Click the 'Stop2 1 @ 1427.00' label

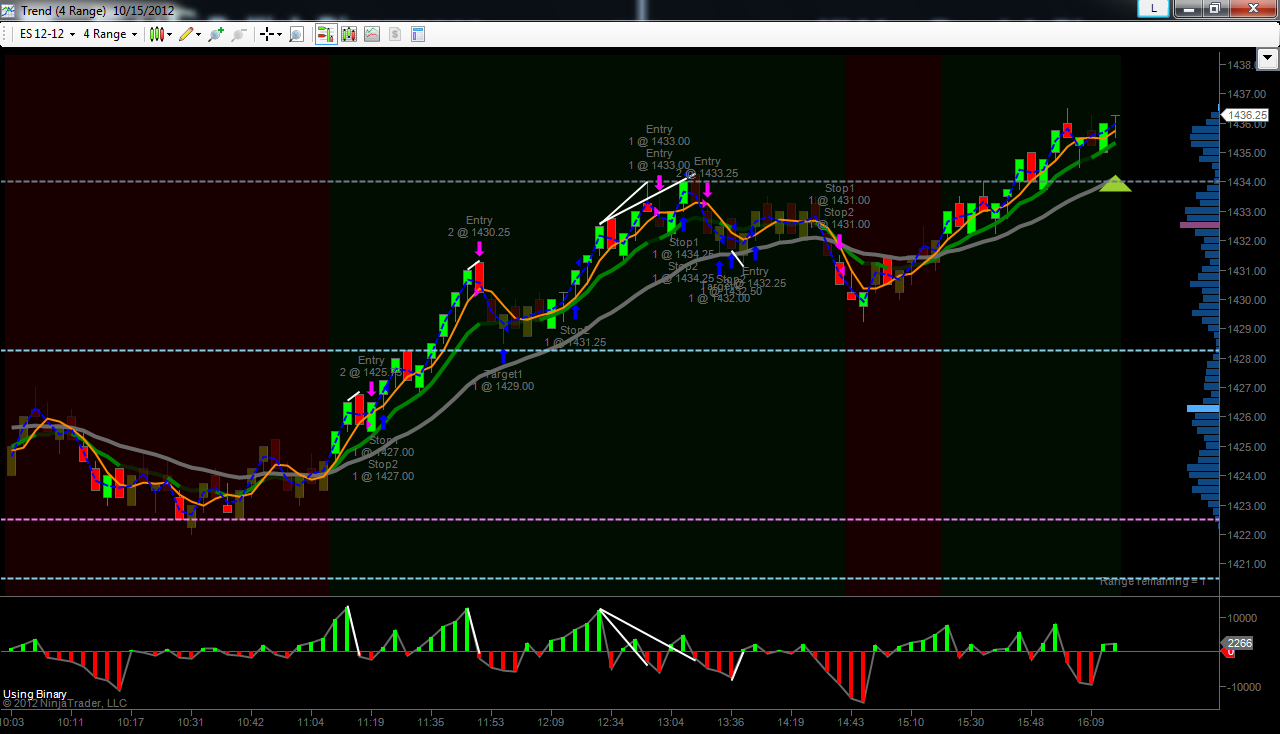point(383,470)
